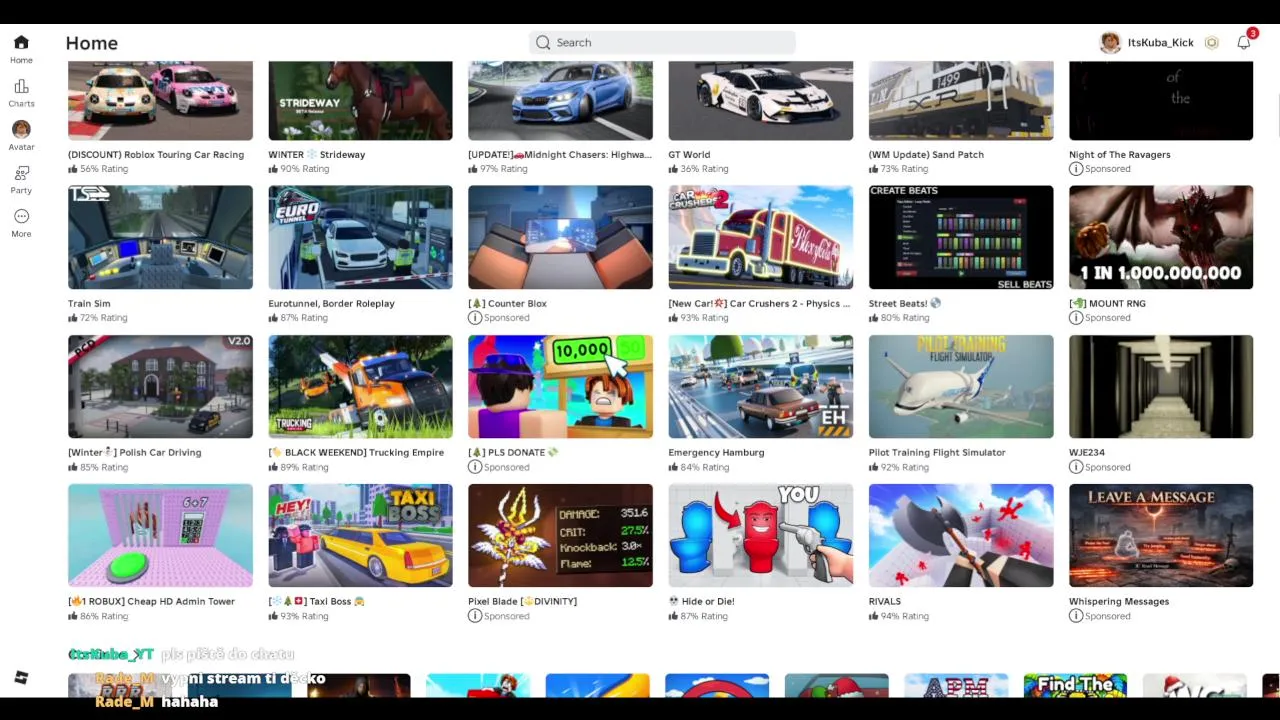Click the thumbs-up rating icon under Street Beats
The width and height of the screenshot is (1280, 720).
874,318
